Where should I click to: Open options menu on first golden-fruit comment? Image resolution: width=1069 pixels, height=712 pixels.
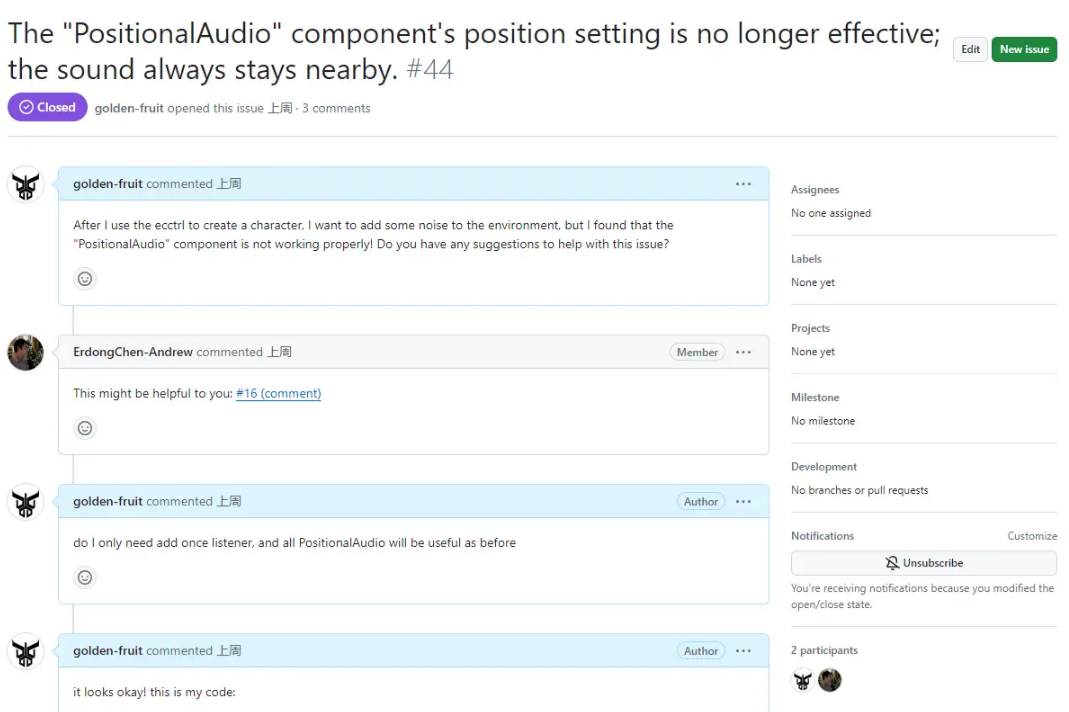click(743, 184)
